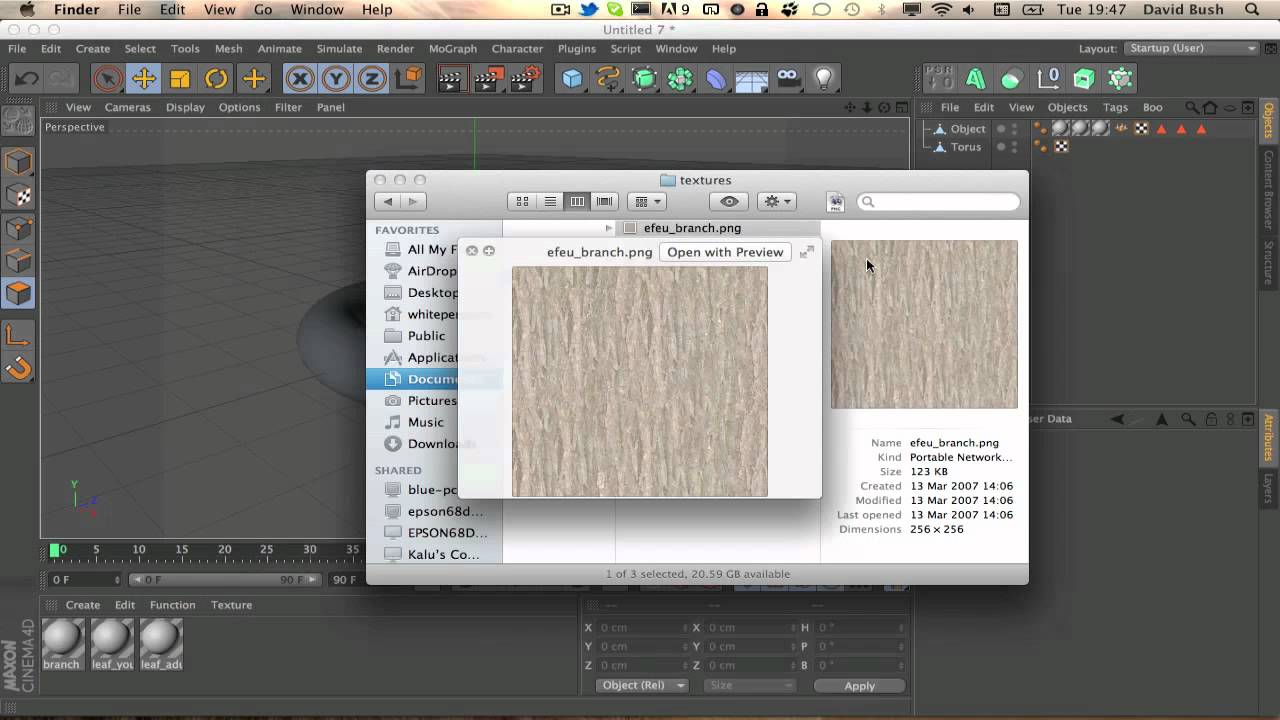Open the material manager Texture menu
This screenshot has width=1280, height=720.
pyautogui.click(x=231, y=605)
